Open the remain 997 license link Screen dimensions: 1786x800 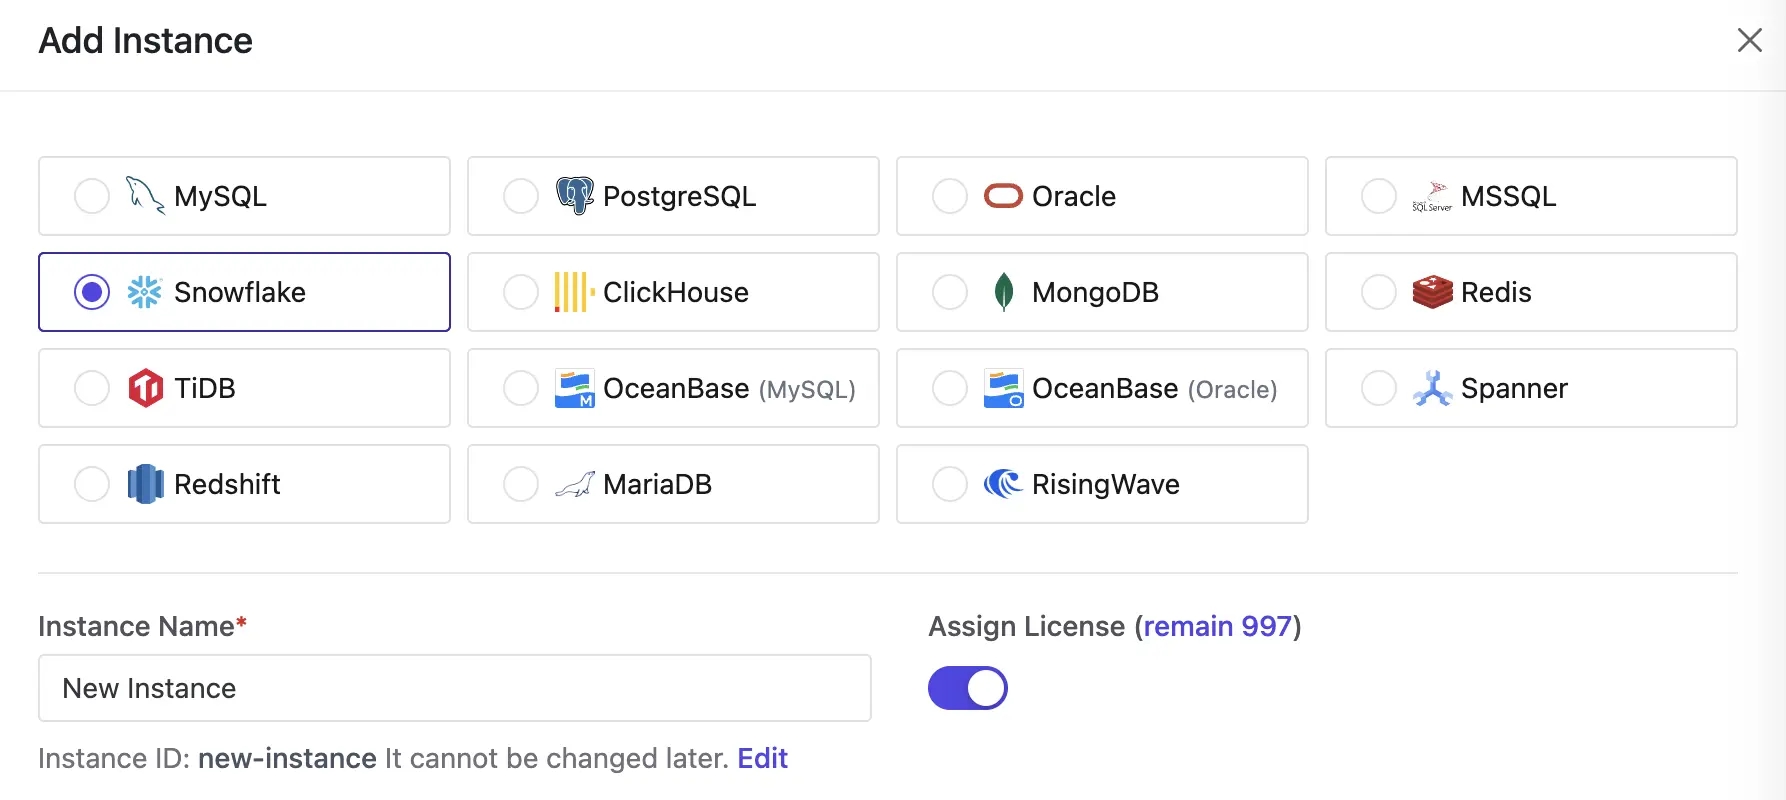click(1218, 626)
